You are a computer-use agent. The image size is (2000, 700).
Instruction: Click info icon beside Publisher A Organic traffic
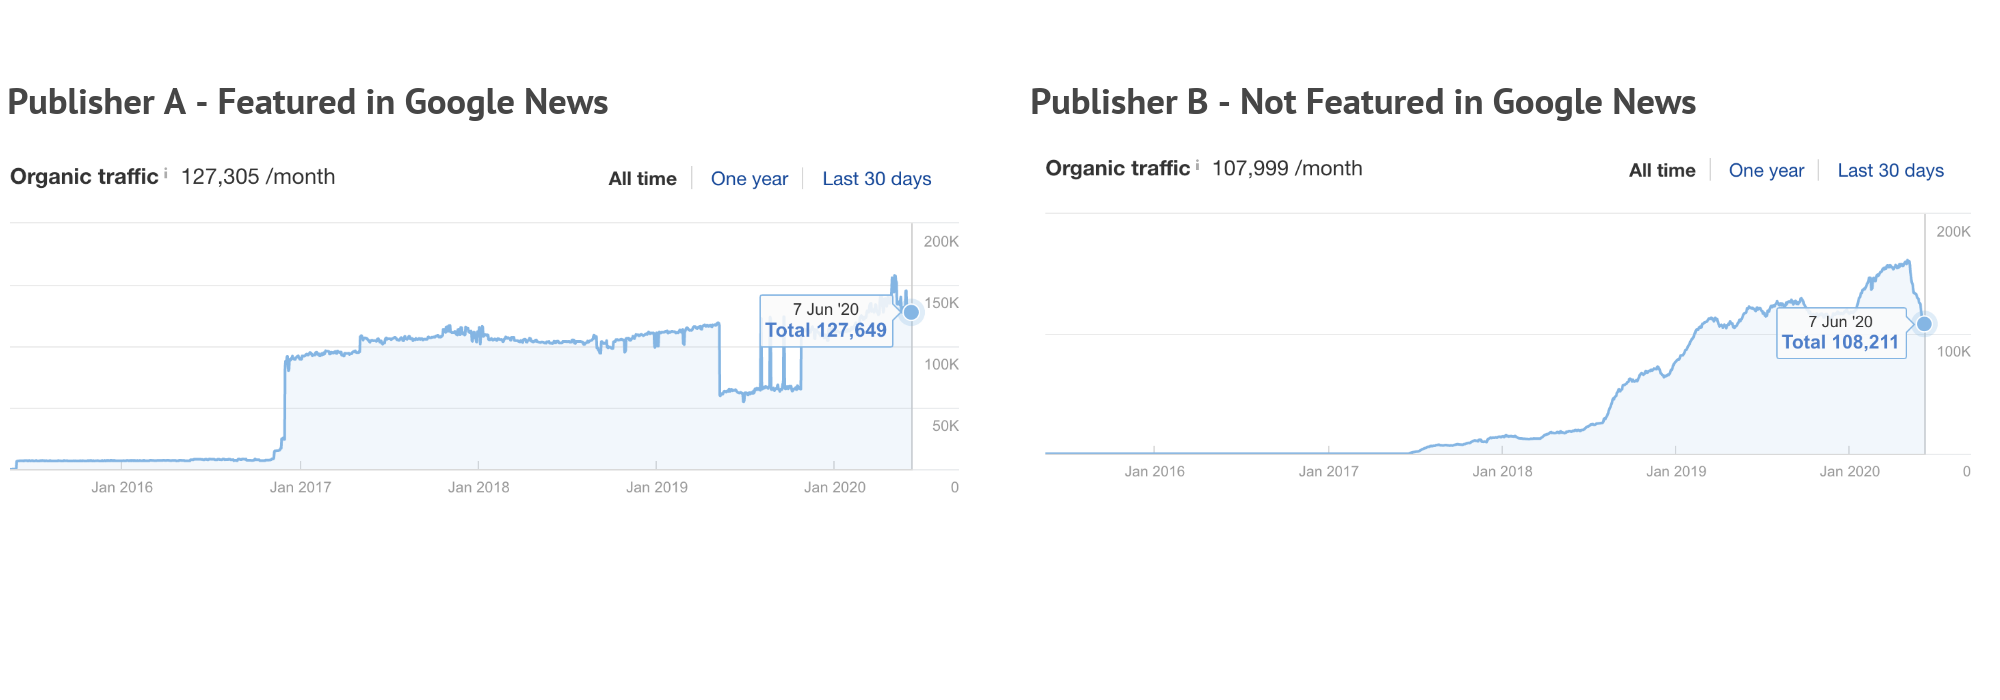[x=166, y=173]
